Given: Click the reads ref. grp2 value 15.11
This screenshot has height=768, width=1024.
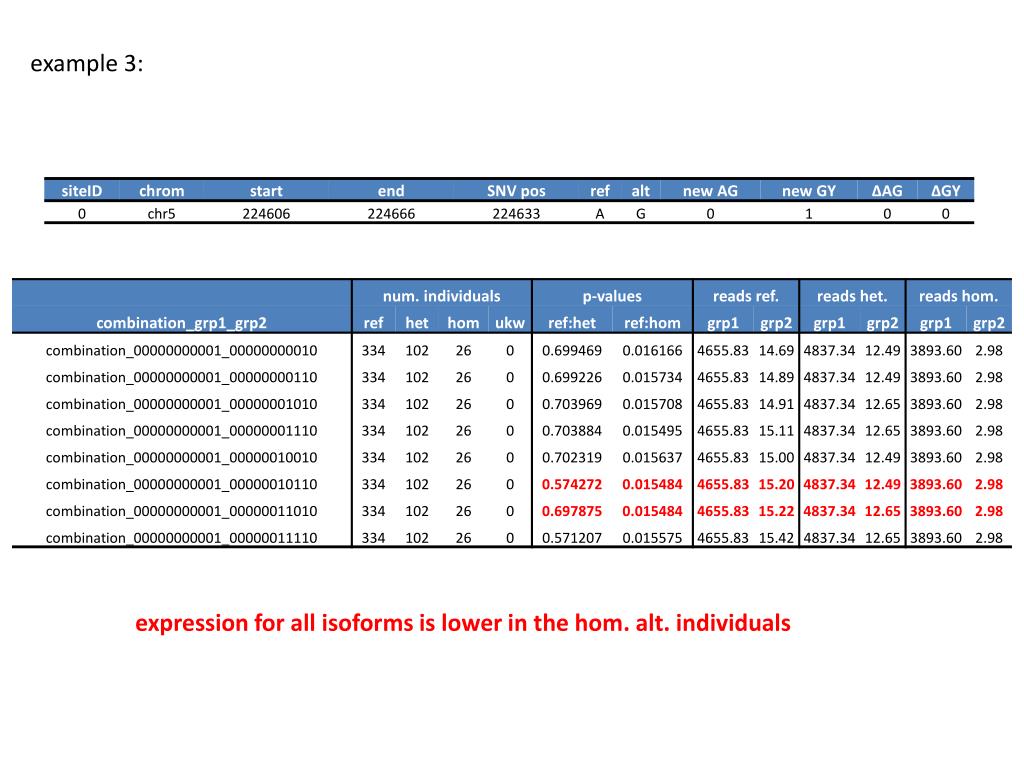Looking at the screenshot, I should coord(776,430).
